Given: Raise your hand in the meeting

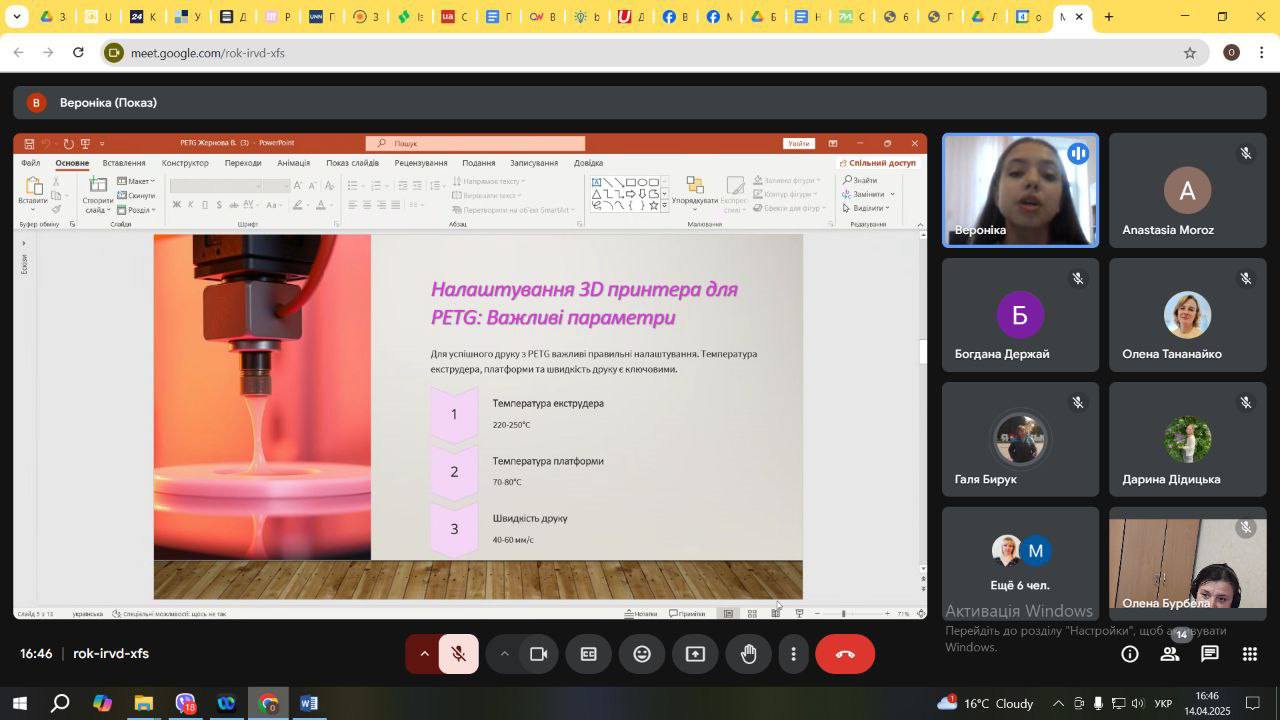Looking at the screenshot, I should pos(748,654).
